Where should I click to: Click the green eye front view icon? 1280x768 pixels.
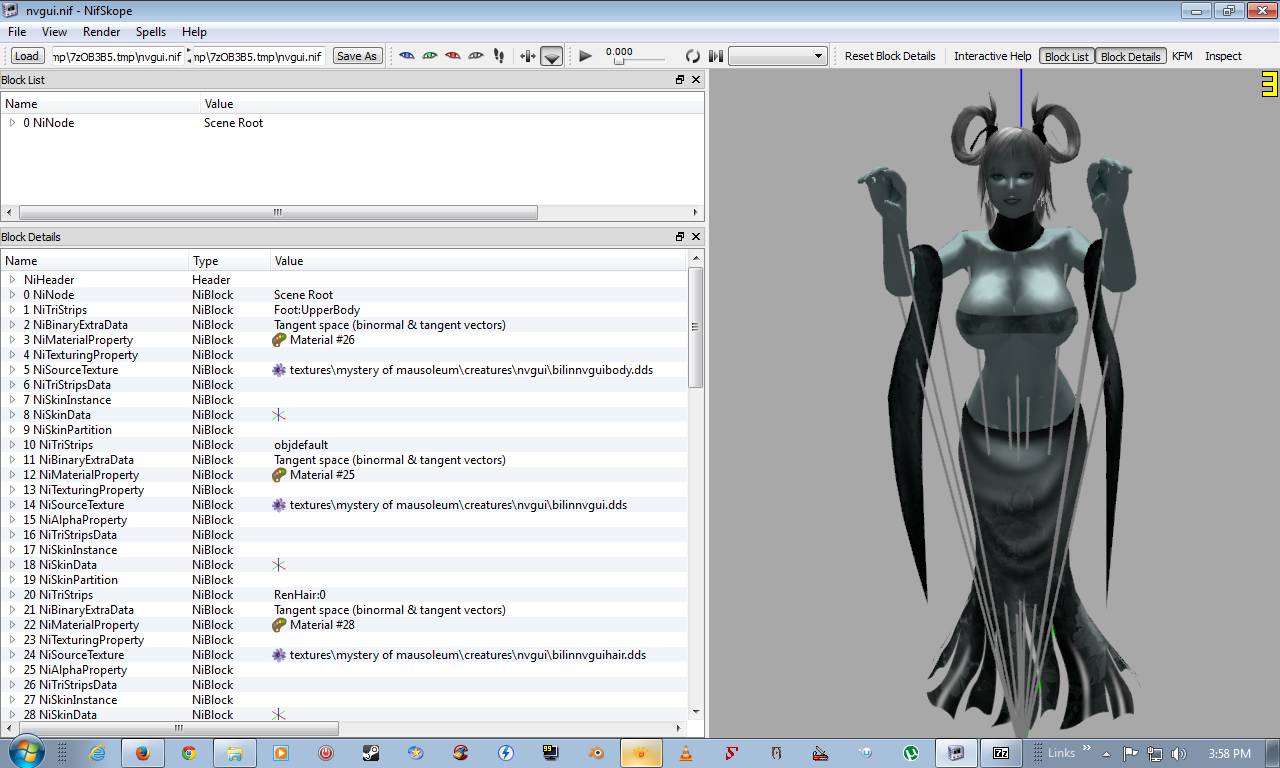tap(430, 56)
